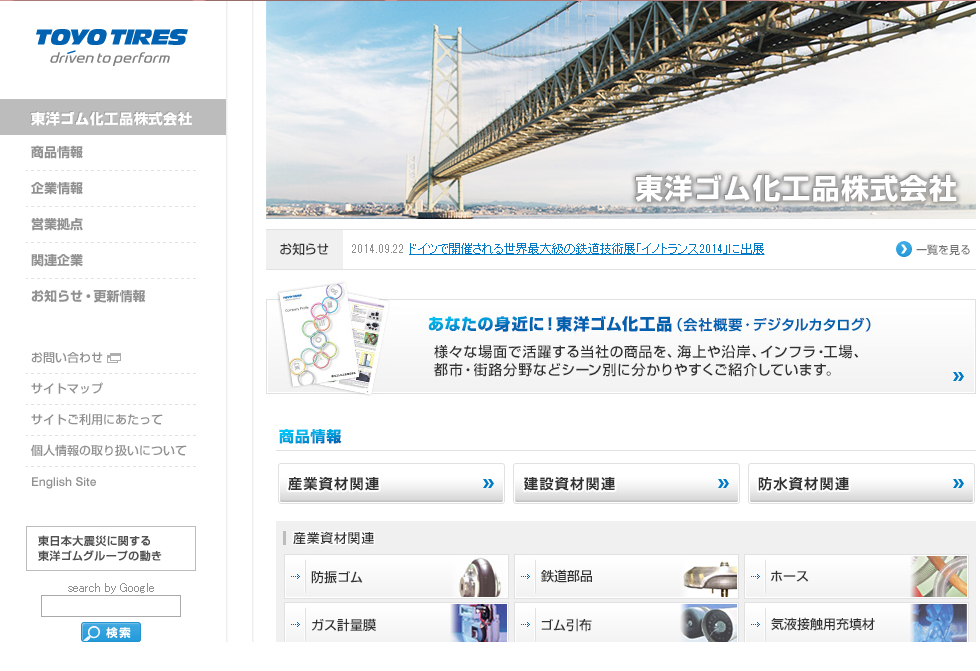Click the 気液接触用充填材 product thumbnail image

point(939,623)
